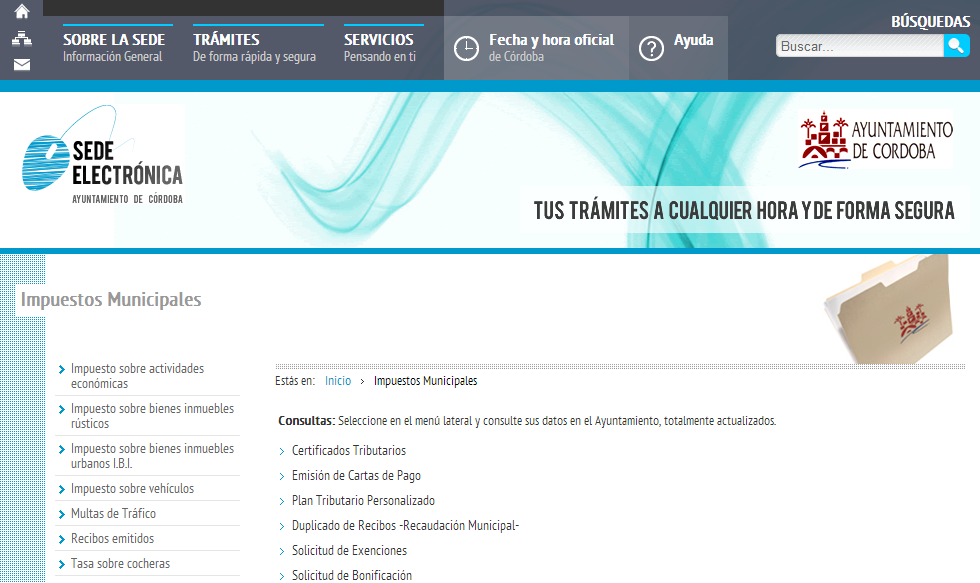Open the TRÁMITES menu
This screenshot has height=583, width=980.
coord(254,47)
